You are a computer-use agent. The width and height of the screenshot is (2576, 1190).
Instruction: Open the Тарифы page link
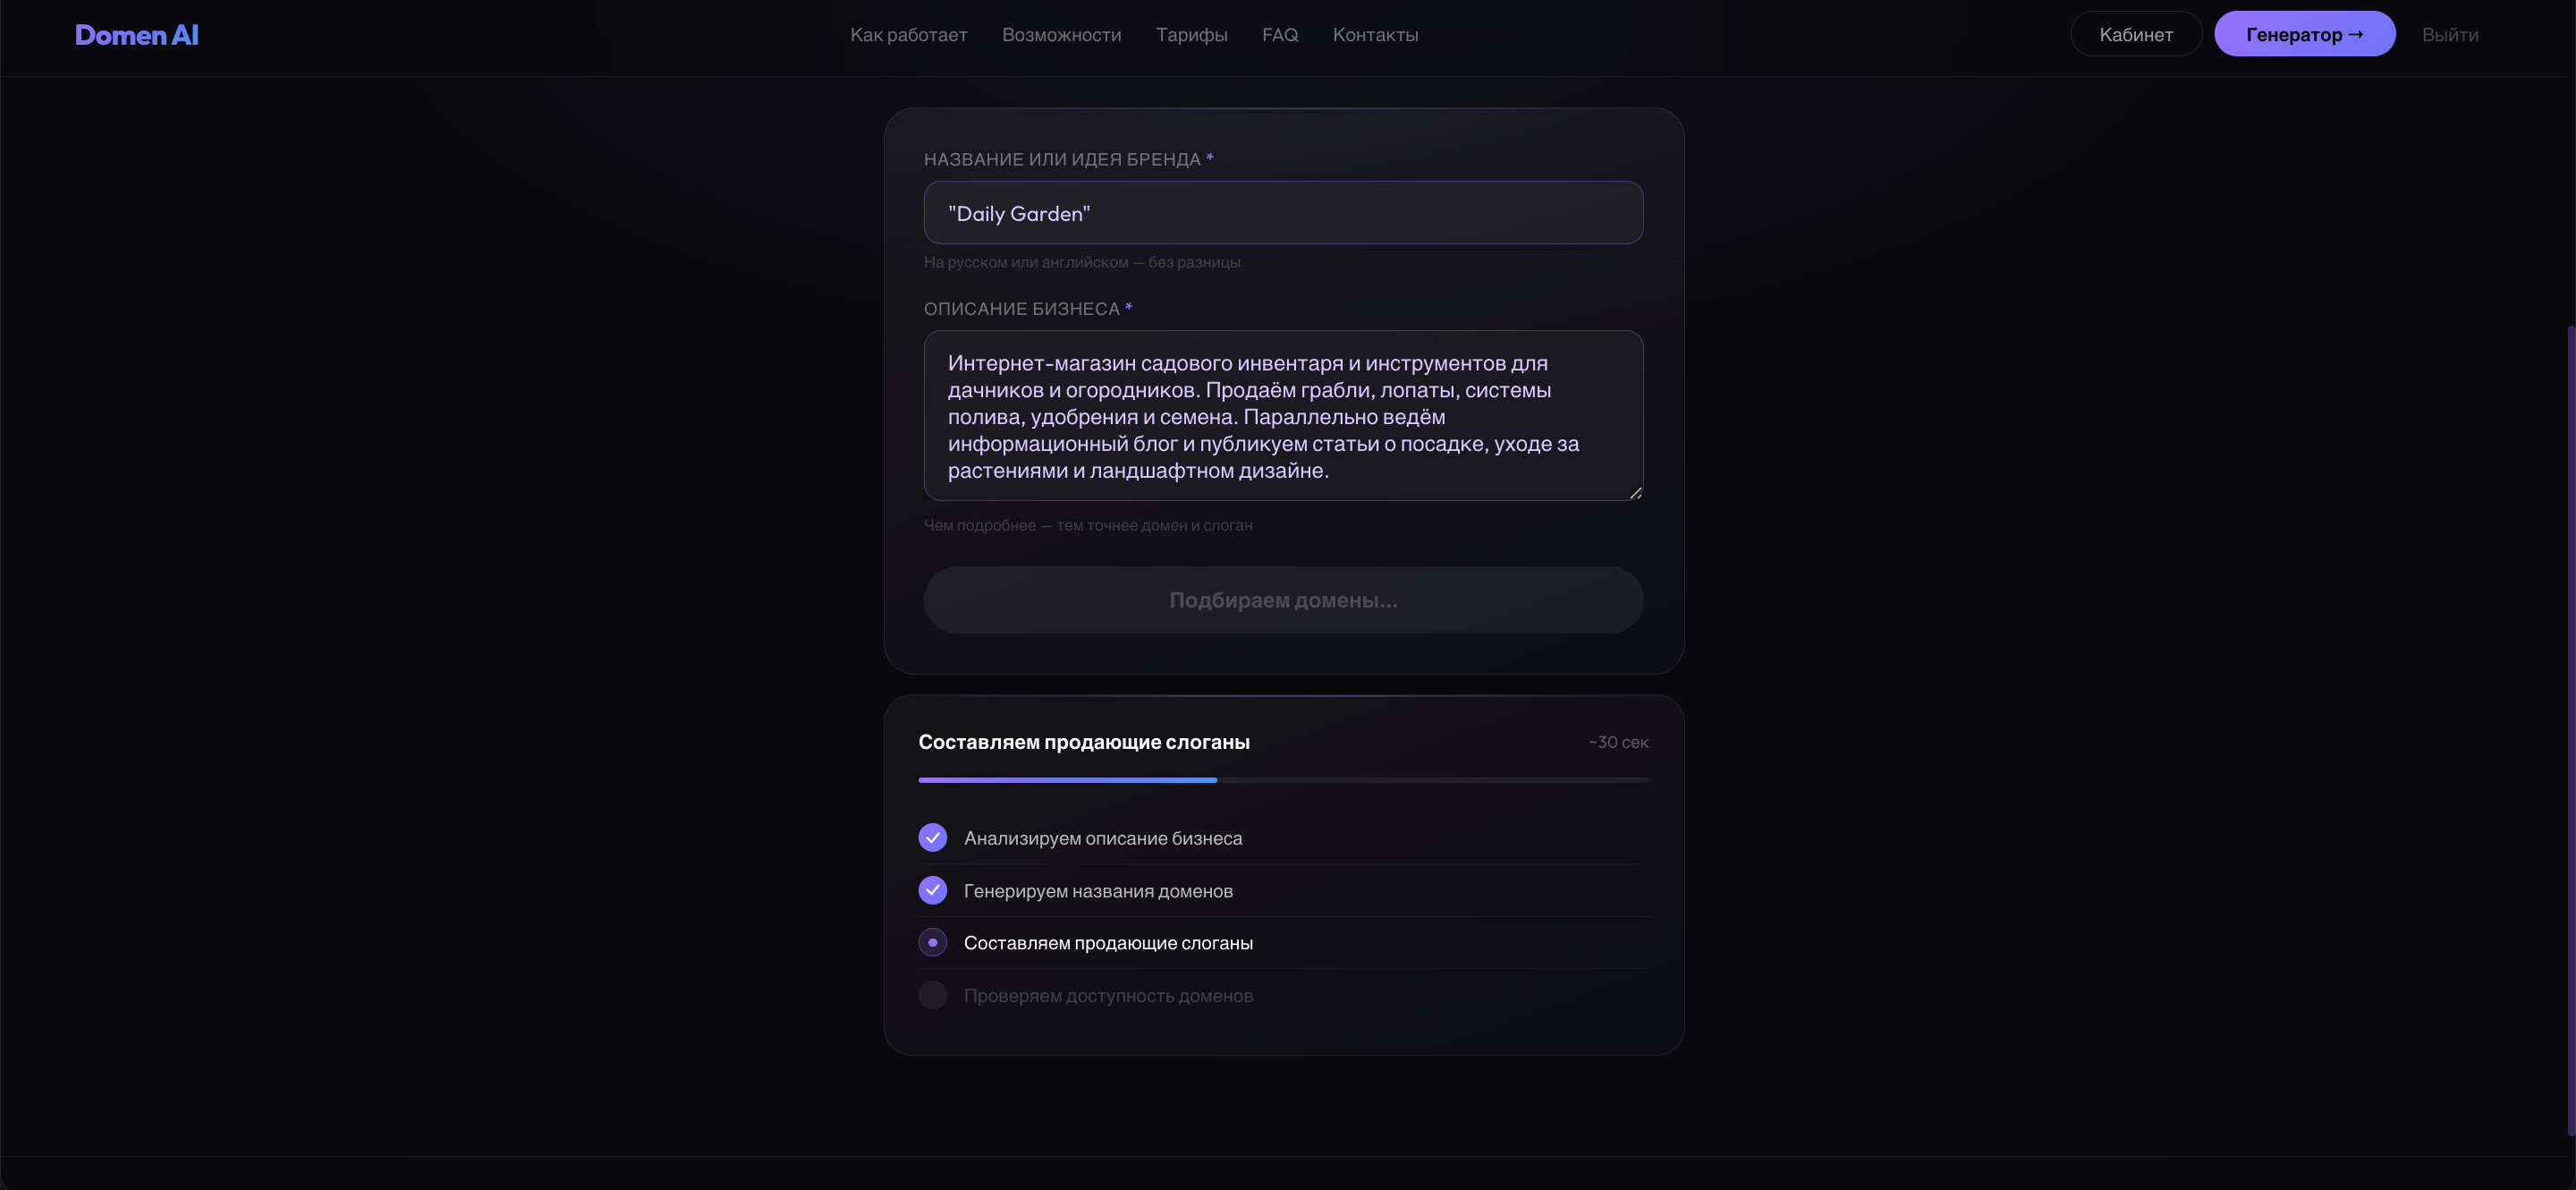(1191, 35)
